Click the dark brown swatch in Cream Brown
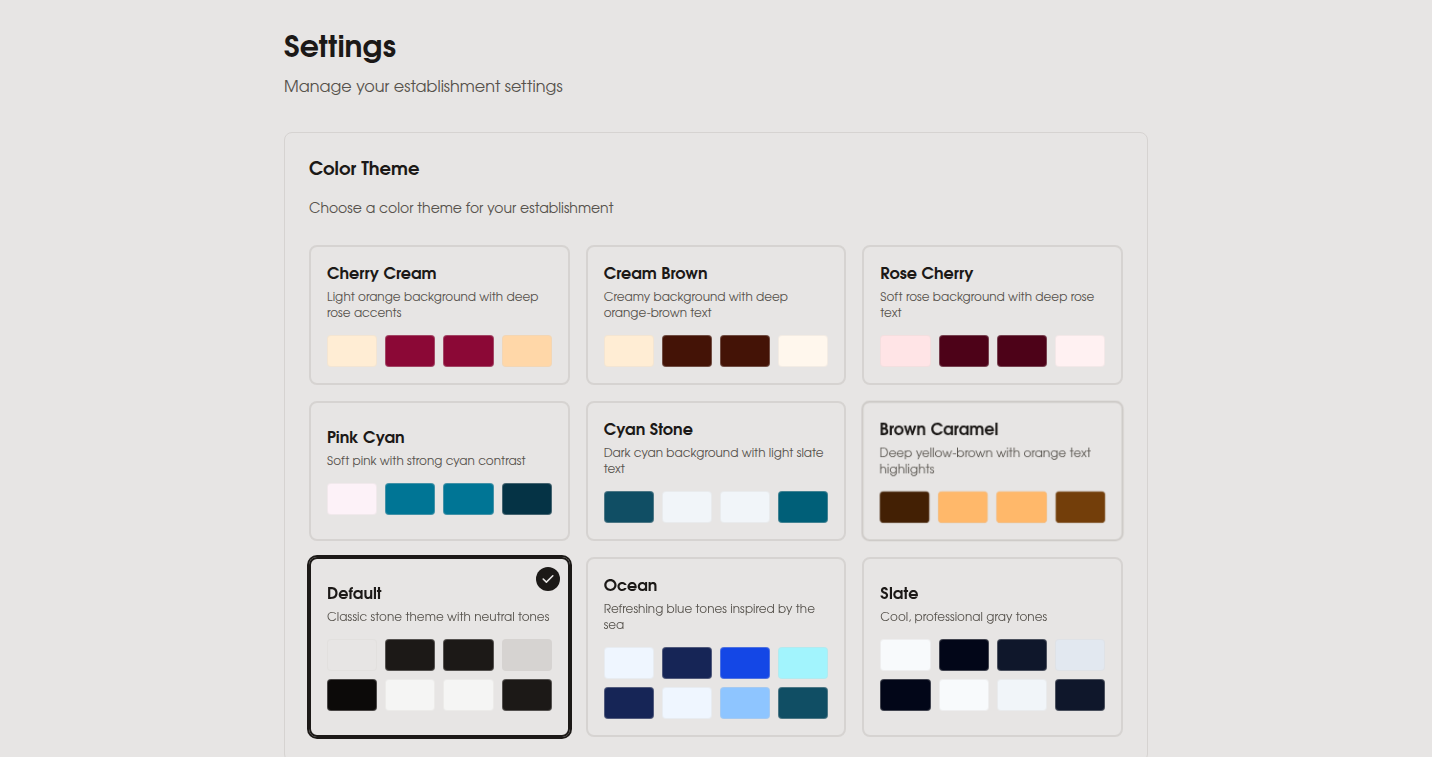Viewport: 1432px width, 757px height. (687, 351)
